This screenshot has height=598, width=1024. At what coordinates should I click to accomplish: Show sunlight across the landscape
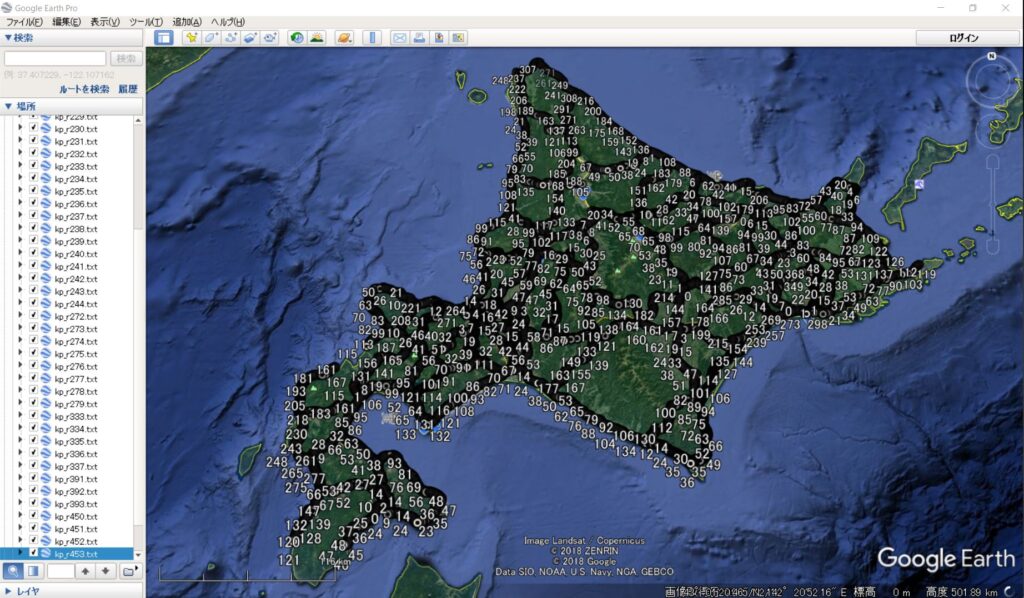pos(316,38)
